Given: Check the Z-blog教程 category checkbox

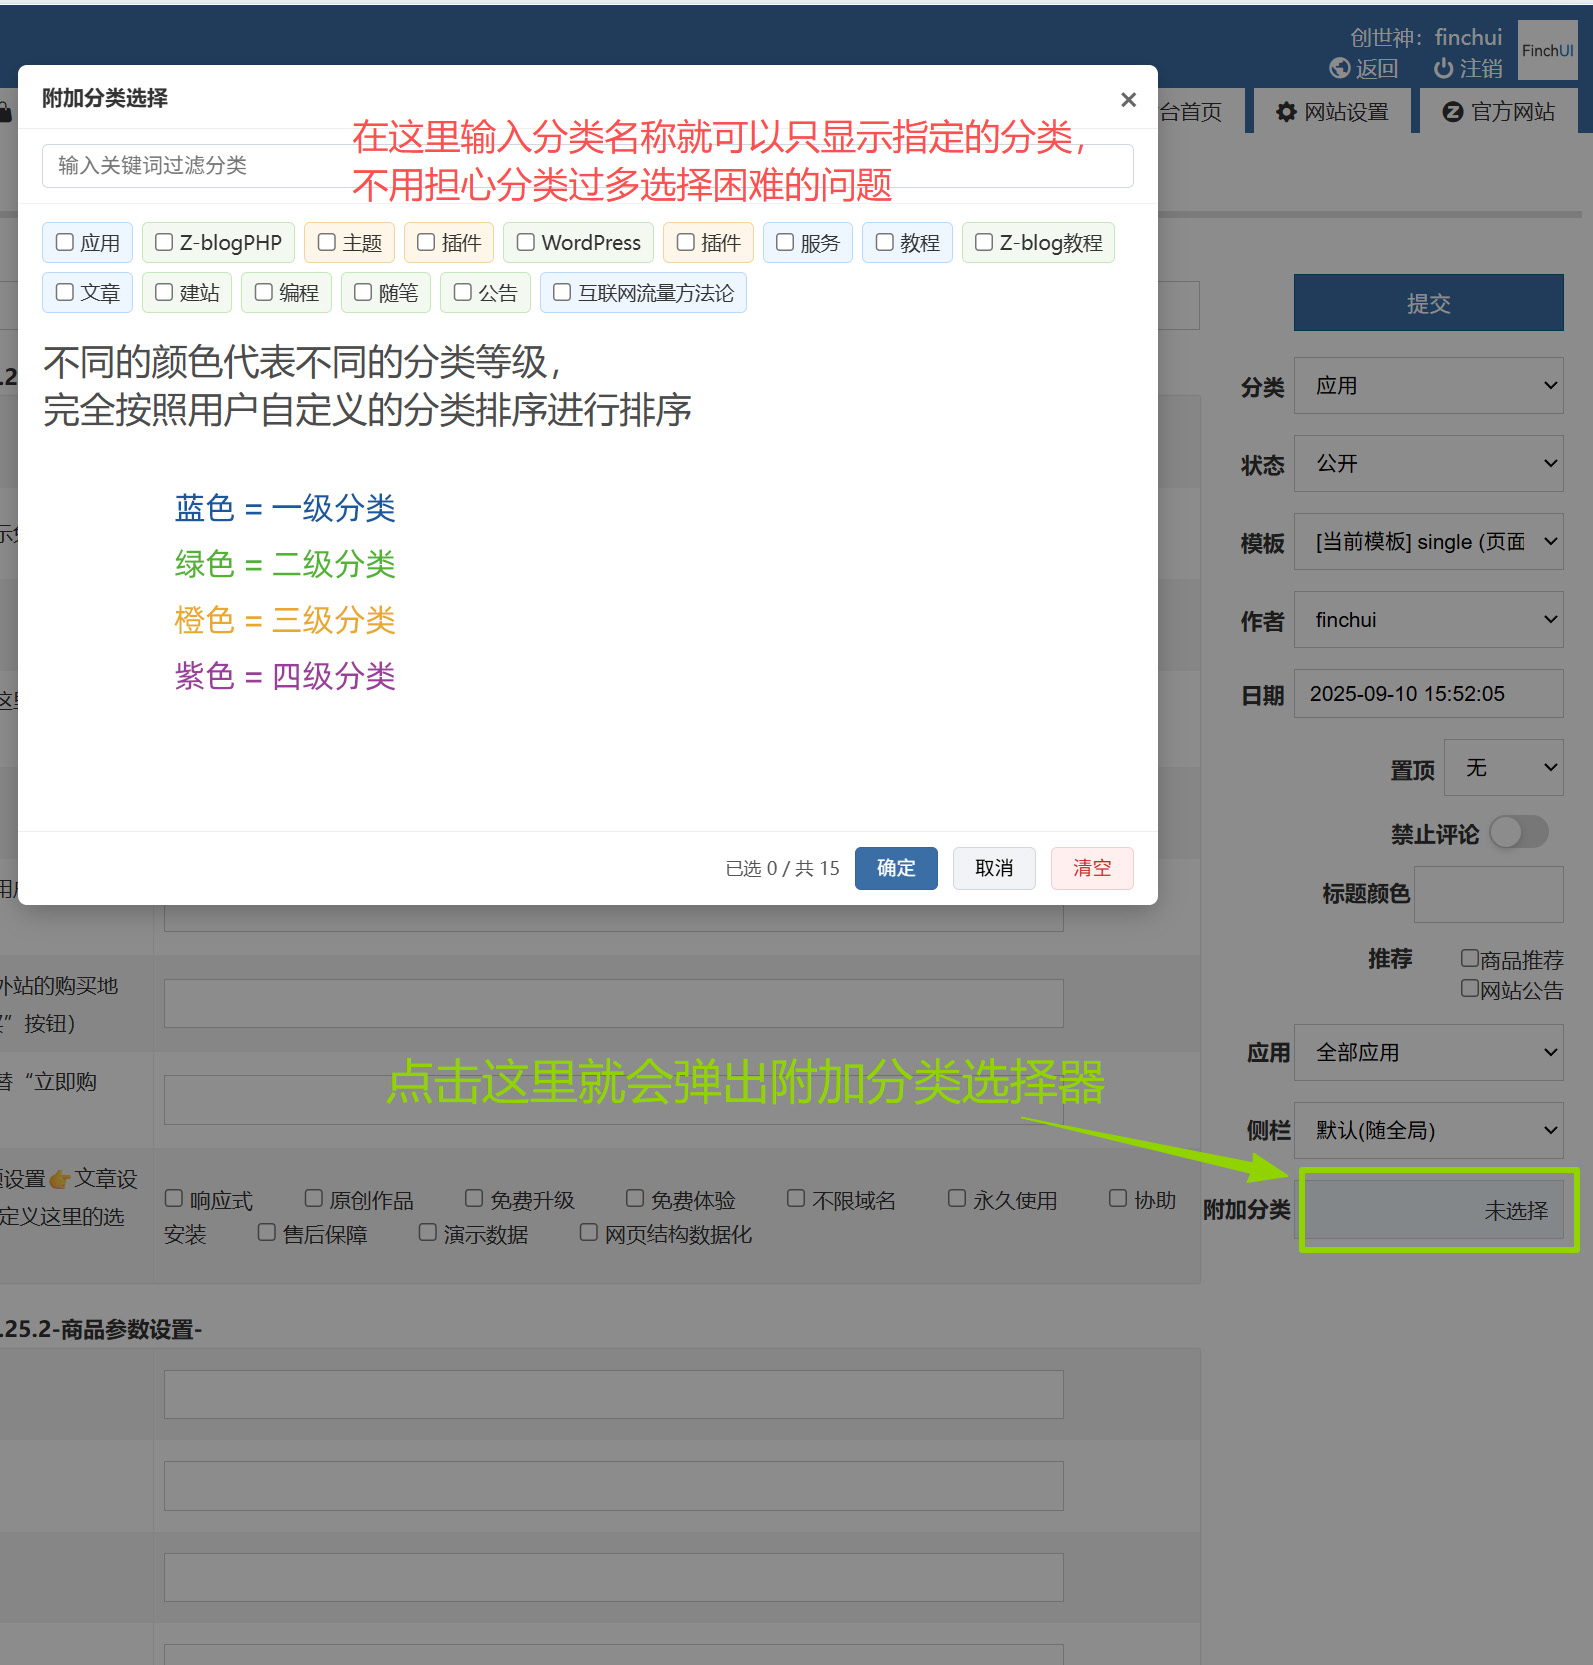Looking at the screenshot, I should click(x=984, y=242).
